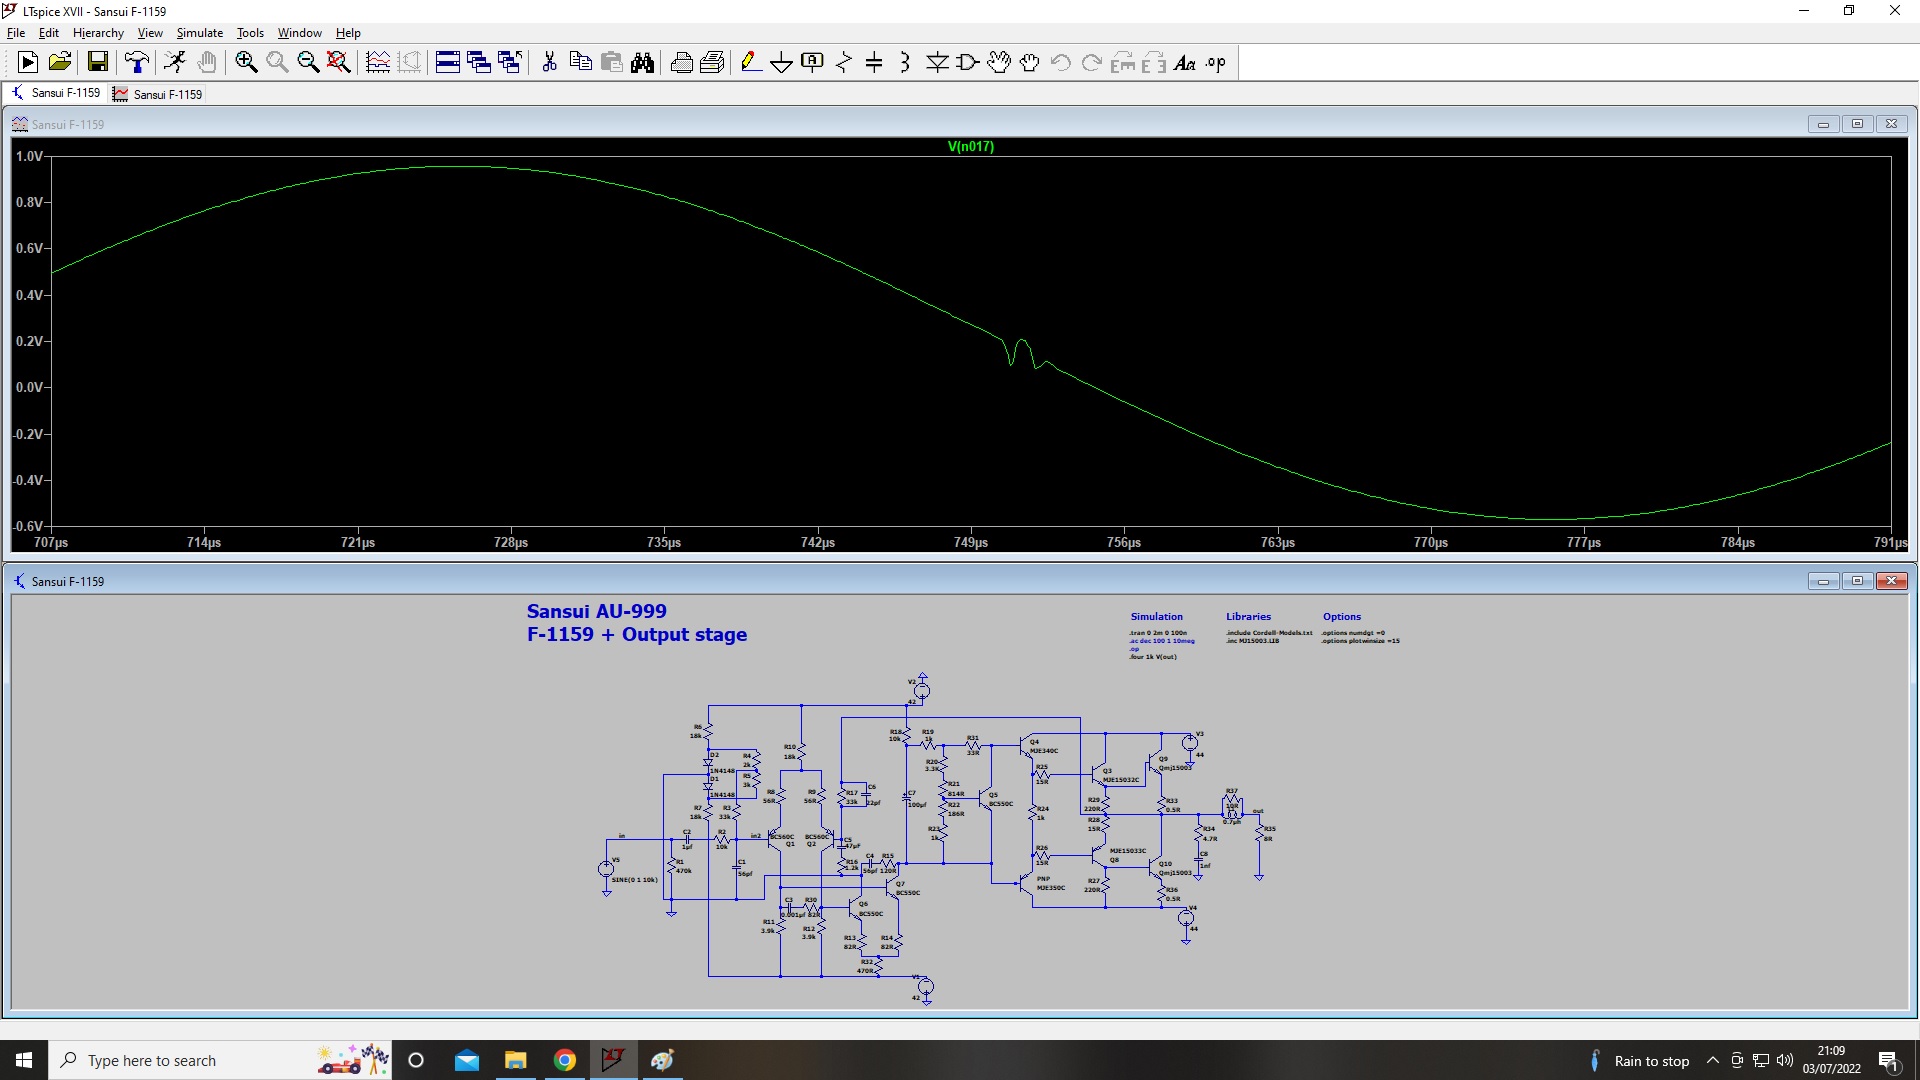Save the schematic with the floppy icon

point(98,63)
